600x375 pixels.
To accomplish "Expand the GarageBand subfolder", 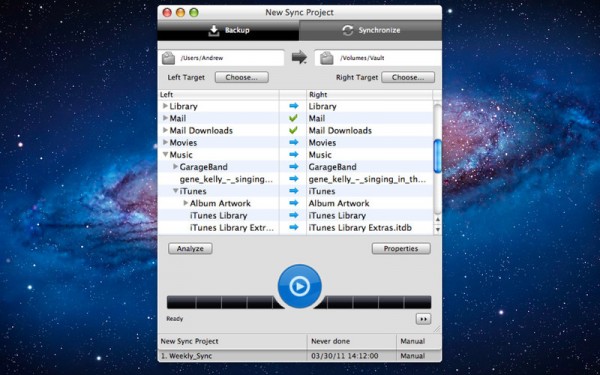I will pyautogui.click(x=175, y=167).
